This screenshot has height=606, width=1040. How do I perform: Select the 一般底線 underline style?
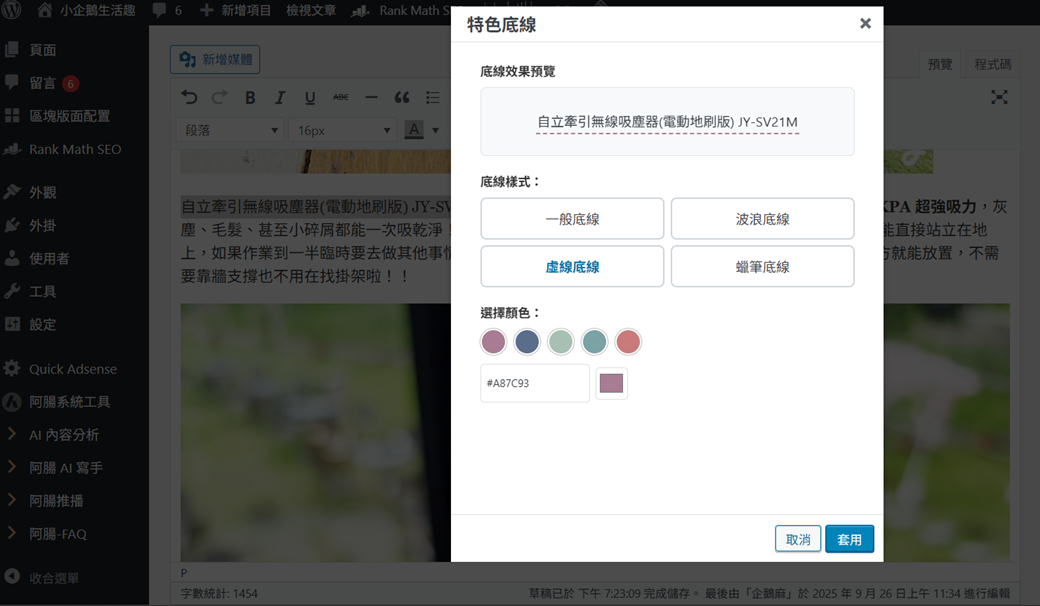[x=572, y=219]
